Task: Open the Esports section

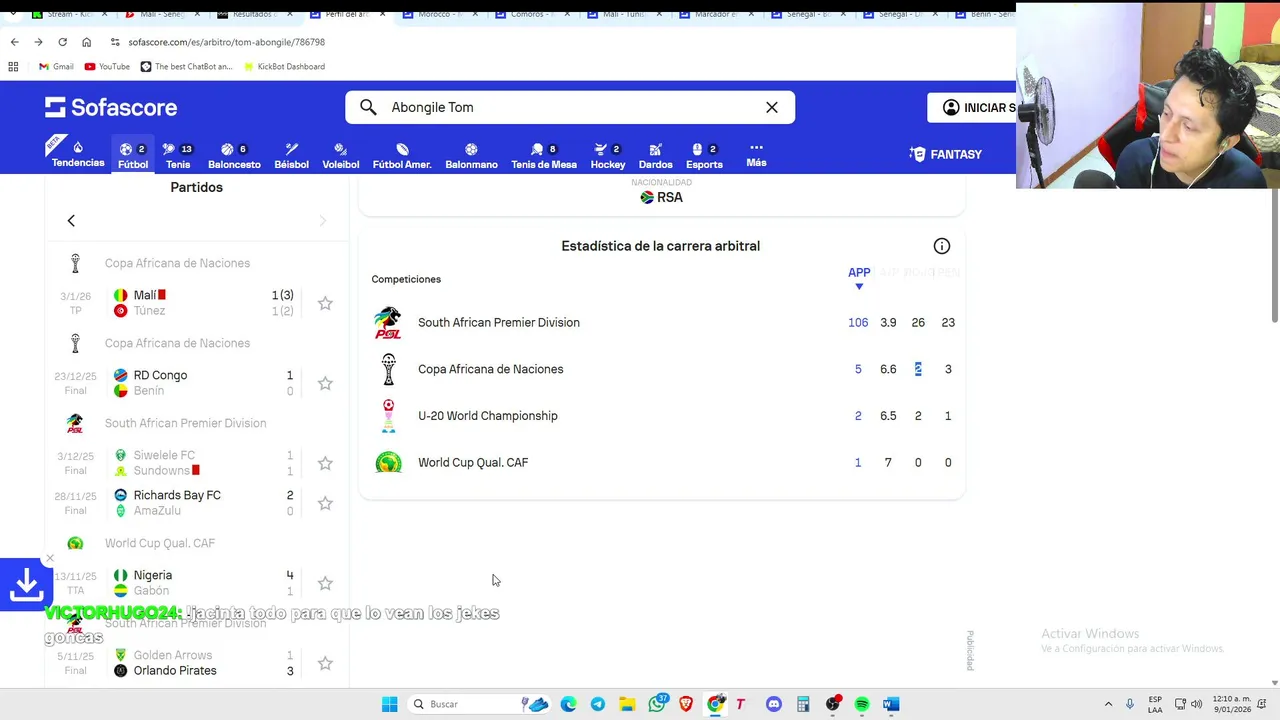Action: tap(704, 155)
